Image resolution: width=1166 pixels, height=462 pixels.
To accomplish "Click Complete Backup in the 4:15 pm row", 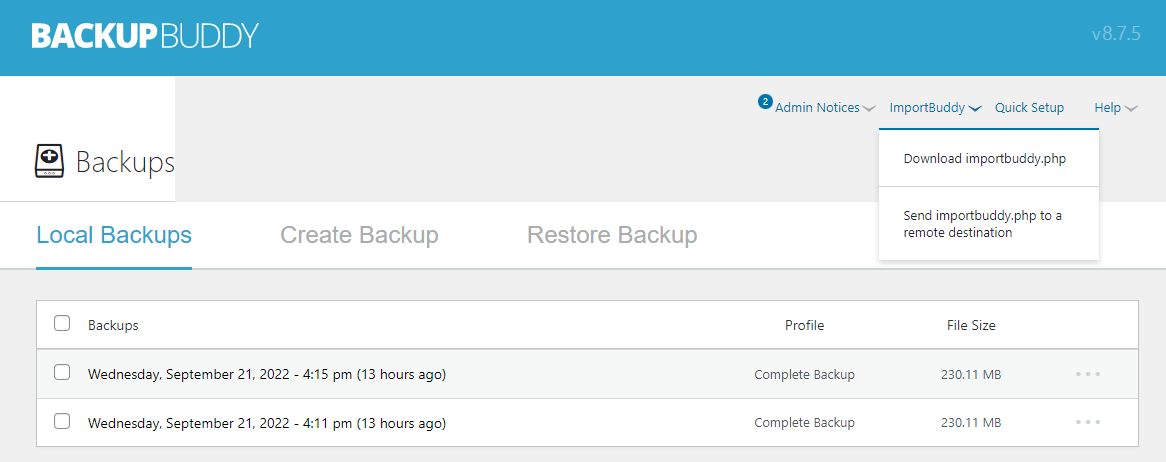I will (805, 375).
